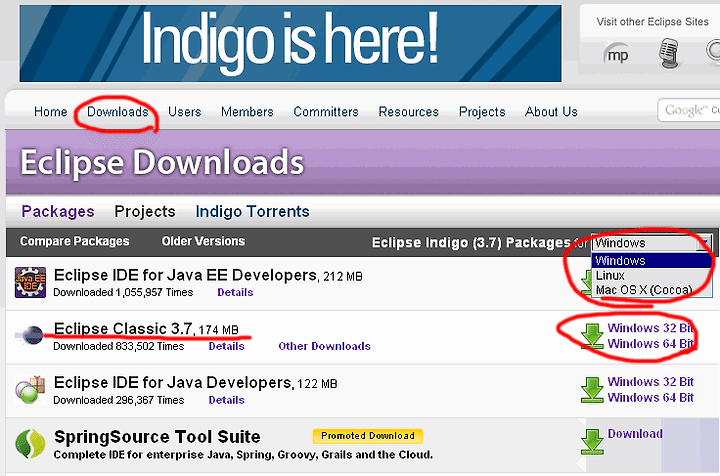Image resolution: width=720 pixels, height=476 pixels.
Task: Open the Users menu item
Action: (185, 112)
